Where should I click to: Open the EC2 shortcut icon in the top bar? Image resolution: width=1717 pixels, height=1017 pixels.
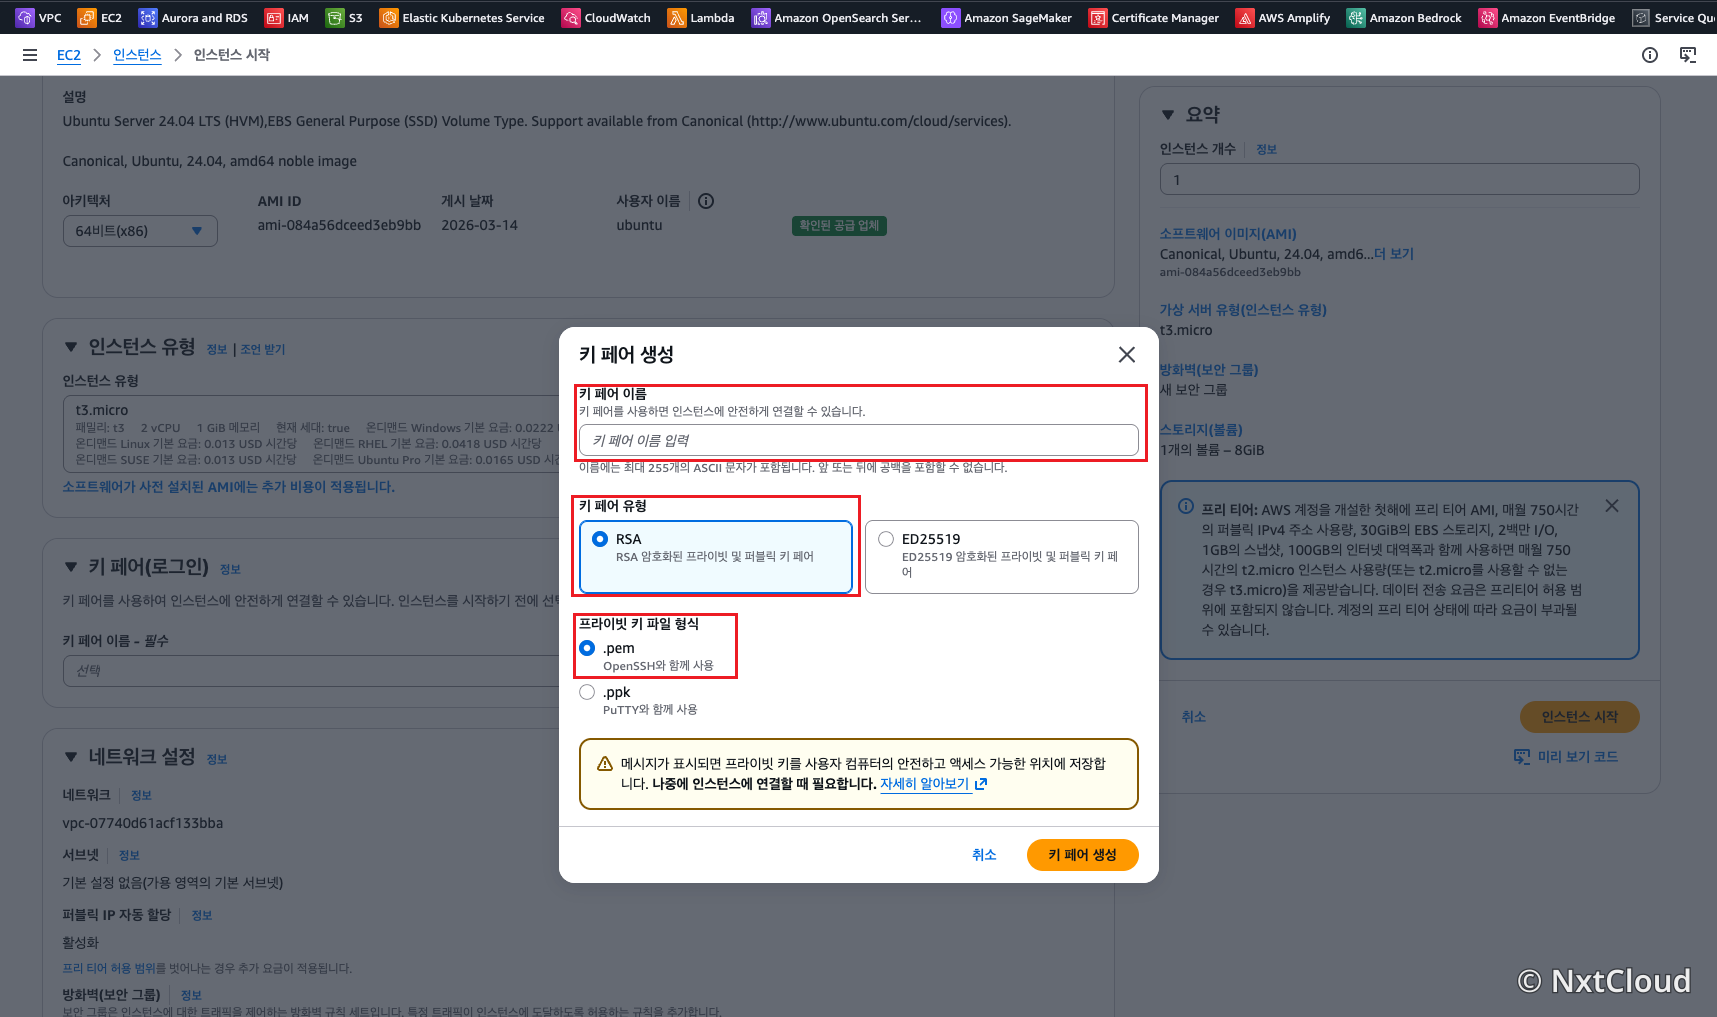(x=87, y=17)
